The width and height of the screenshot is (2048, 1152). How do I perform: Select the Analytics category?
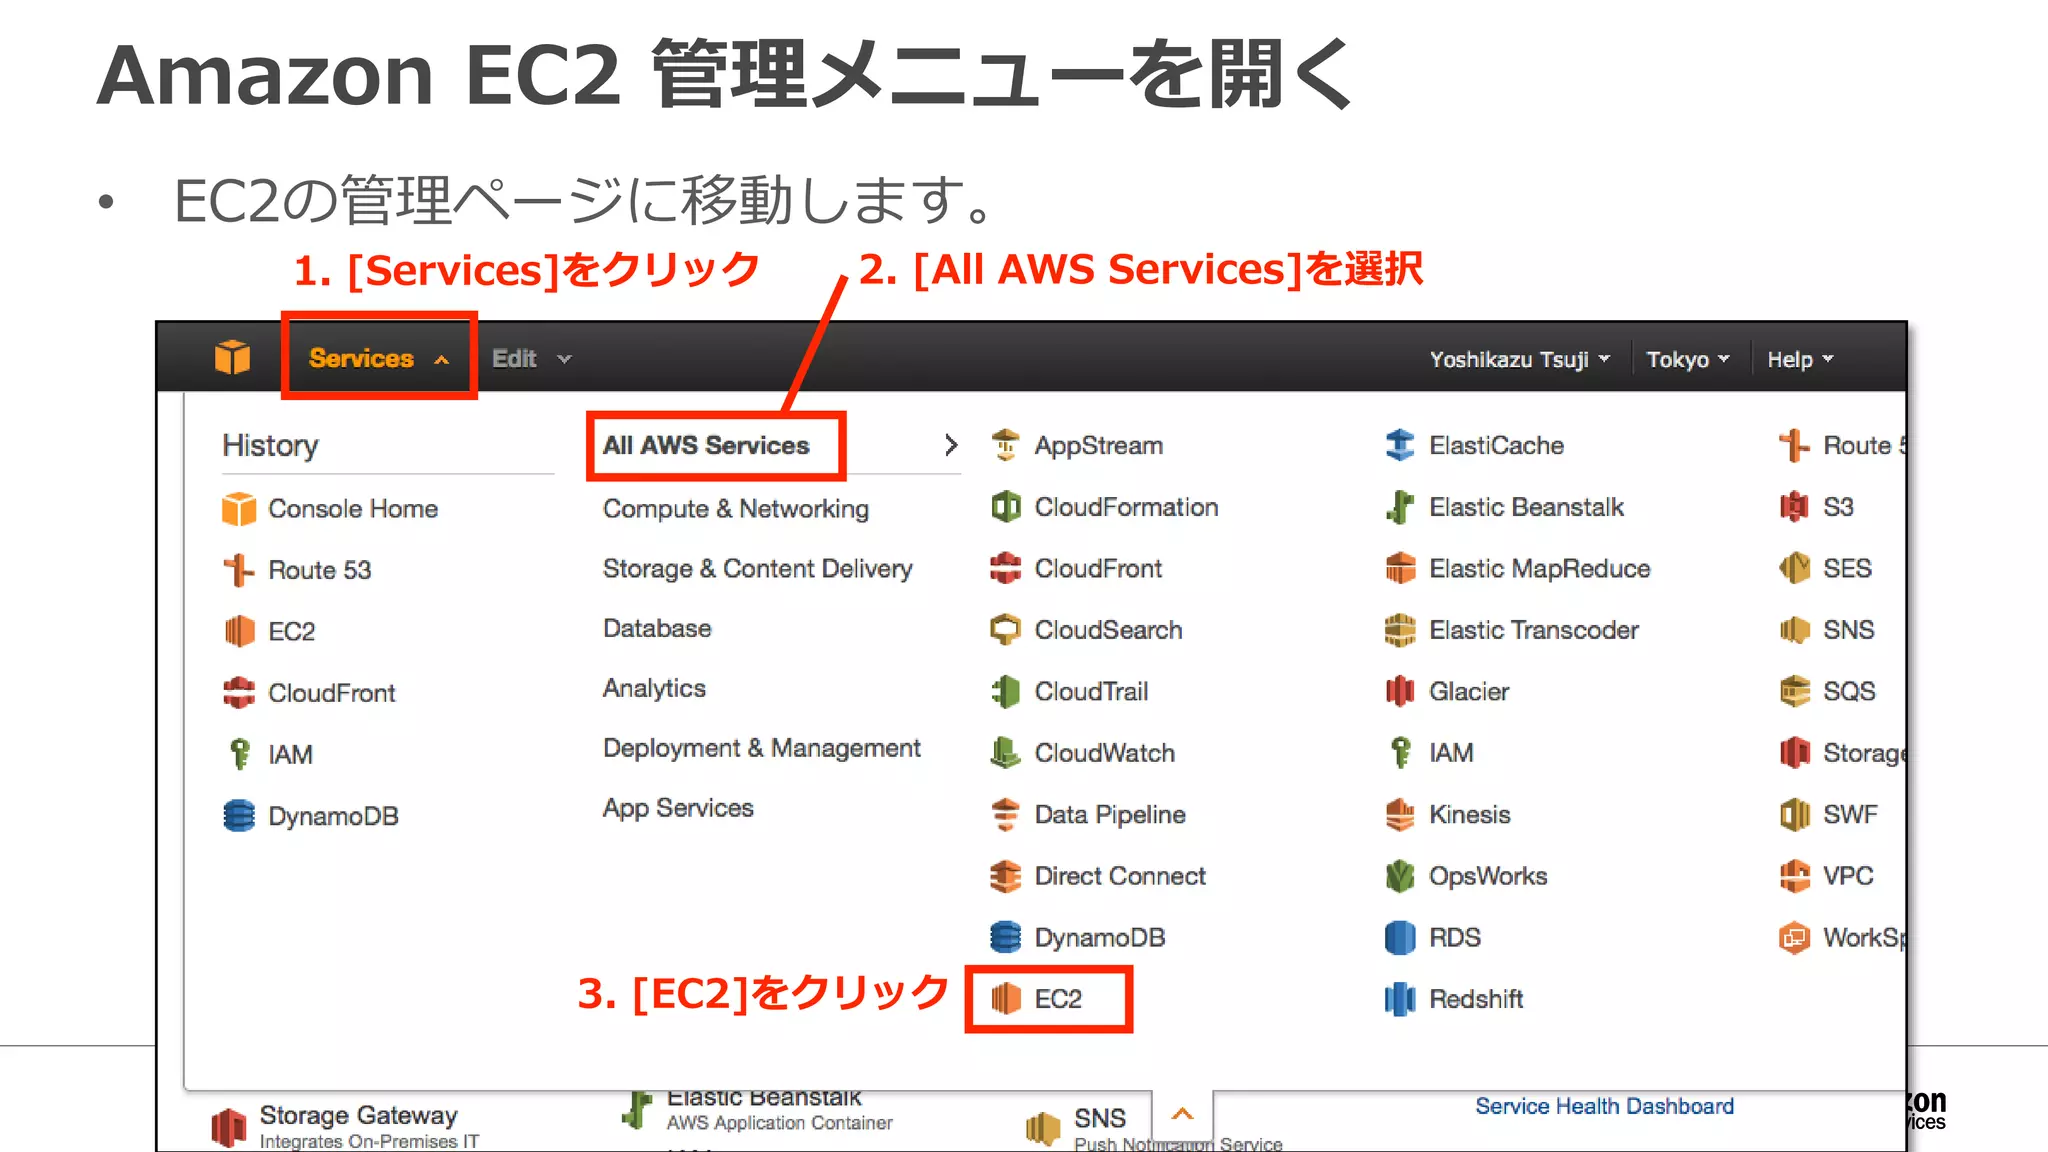pos(654,688)
